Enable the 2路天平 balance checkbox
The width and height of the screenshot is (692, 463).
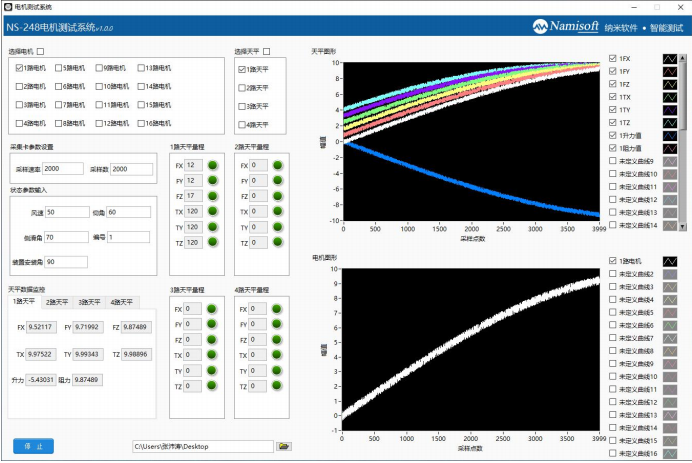click(241, 88)
